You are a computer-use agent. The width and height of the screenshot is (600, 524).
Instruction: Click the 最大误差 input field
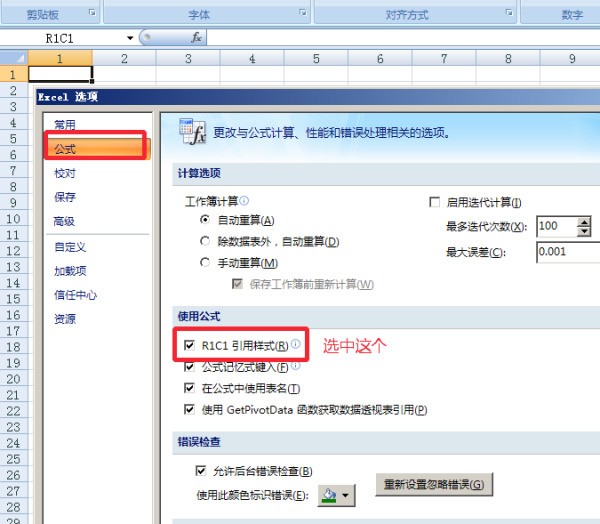[x=568, y=252]
